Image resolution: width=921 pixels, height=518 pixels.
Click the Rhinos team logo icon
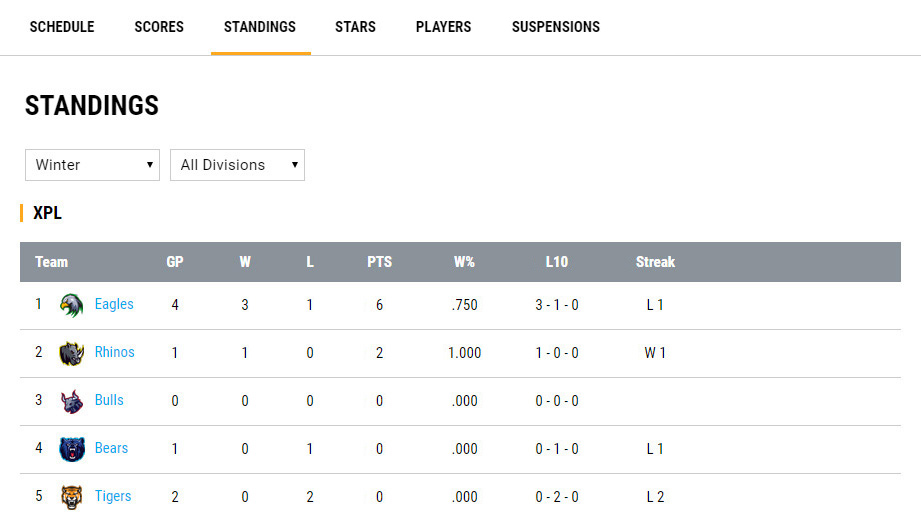click(x=71, y=353)
